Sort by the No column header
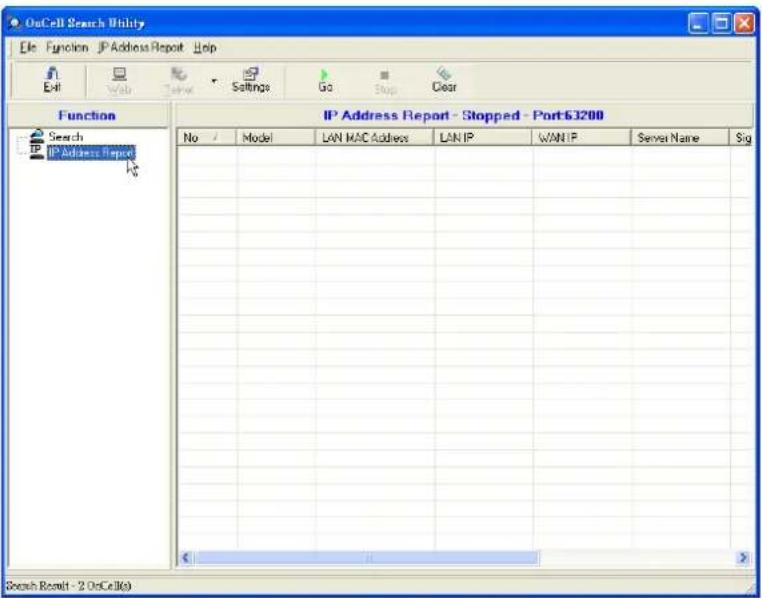 pos(206,137)
